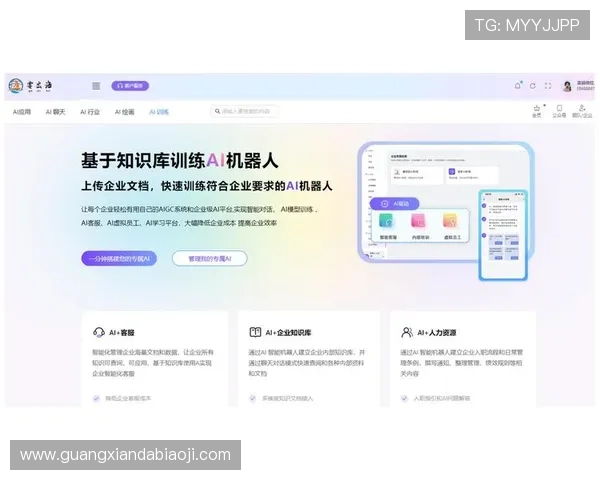Click the 基于知识库训练AI机器人 headline
This screenshot has height=480, width=600.
pos(179,160)
